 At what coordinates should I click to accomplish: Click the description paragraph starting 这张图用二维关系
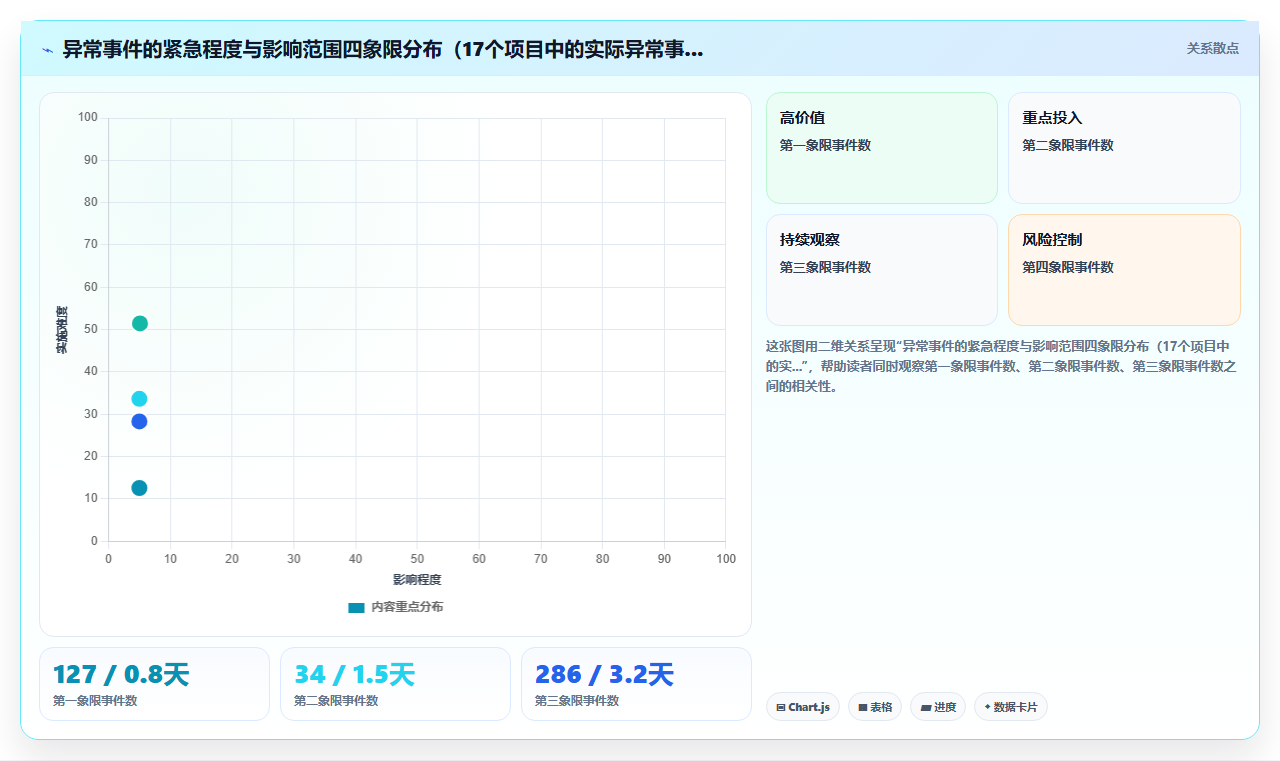coord(1001,366)
